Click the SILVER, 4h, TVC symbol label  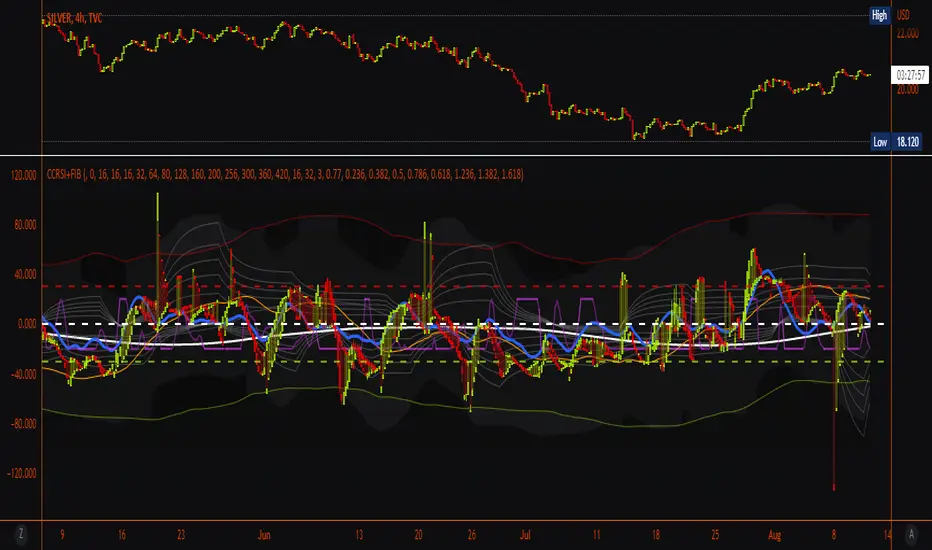(74, 18)
